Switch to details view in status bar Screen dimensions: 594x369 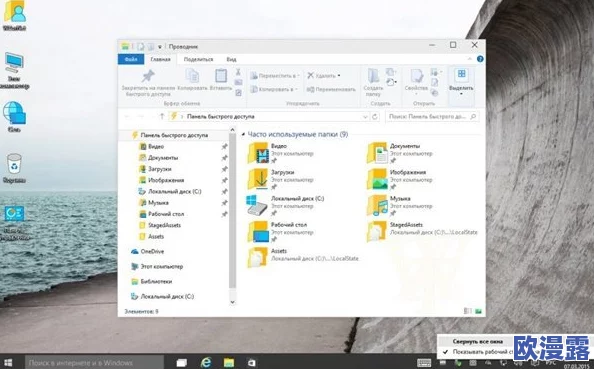click(468, 311)
